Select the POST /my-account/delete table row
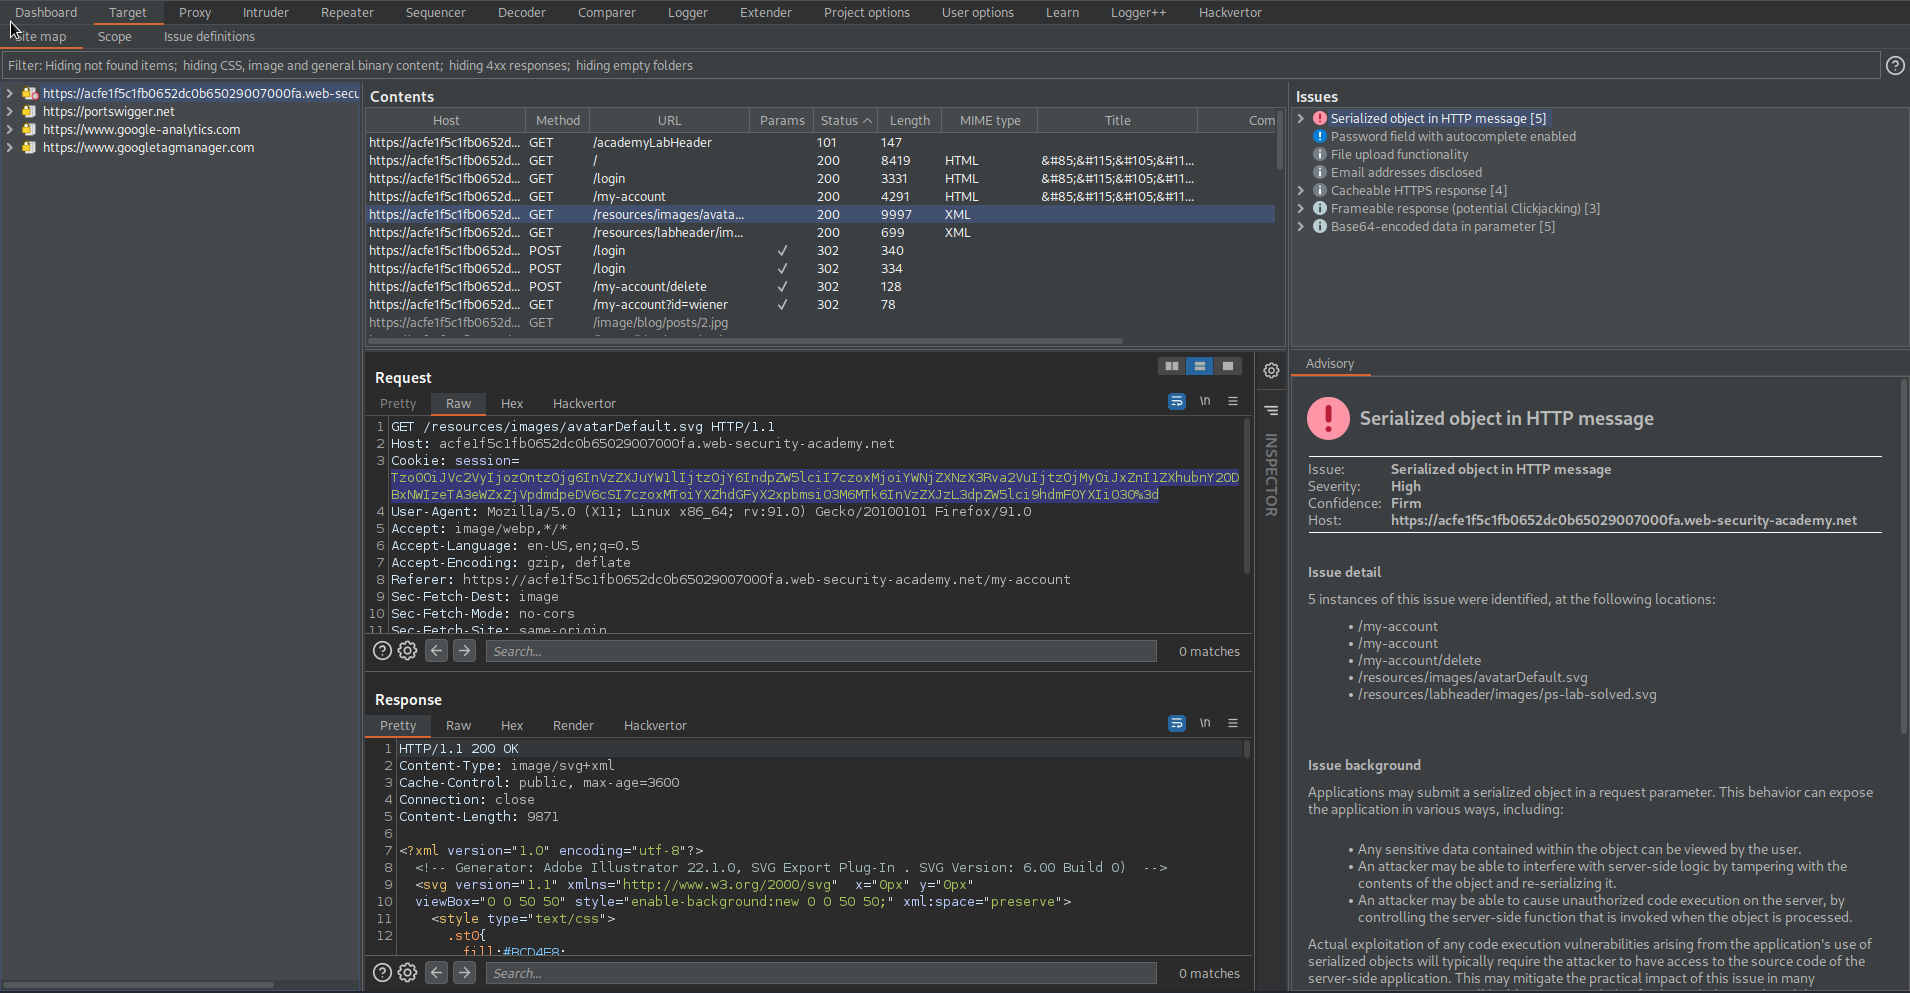 [820, 286]
